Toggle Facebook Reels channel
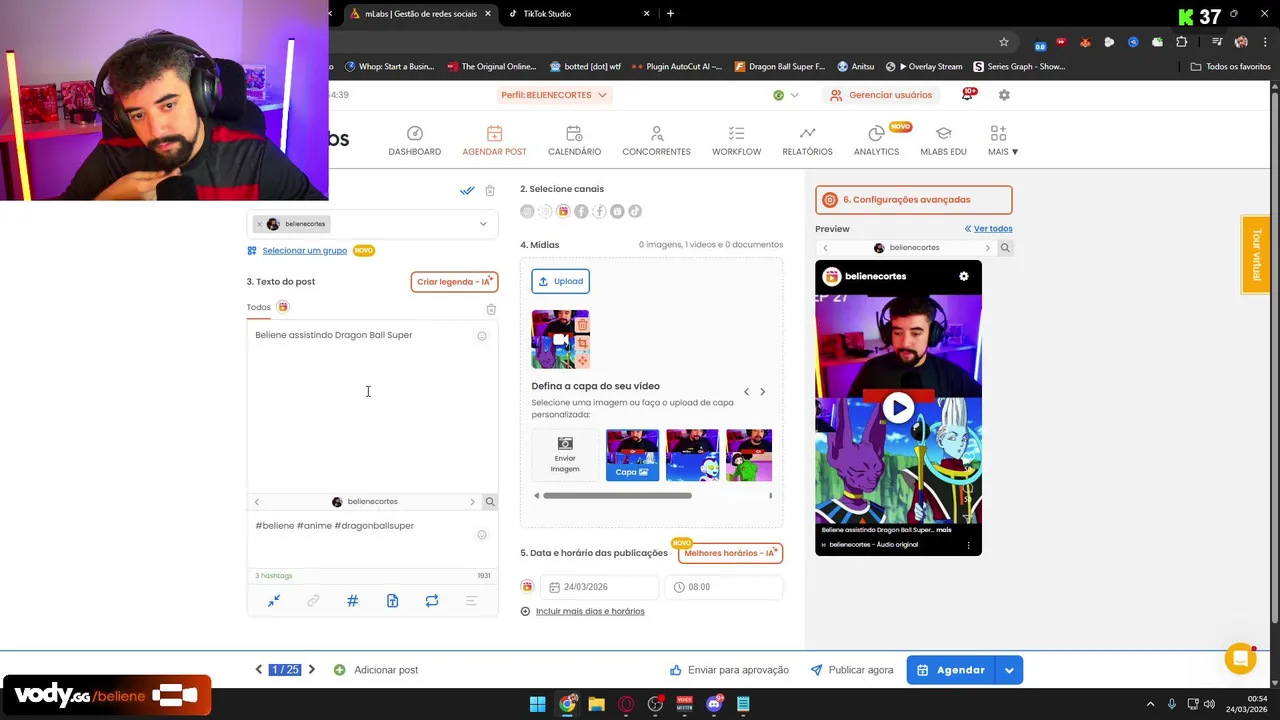1280x720 pixels. (617, 211)
